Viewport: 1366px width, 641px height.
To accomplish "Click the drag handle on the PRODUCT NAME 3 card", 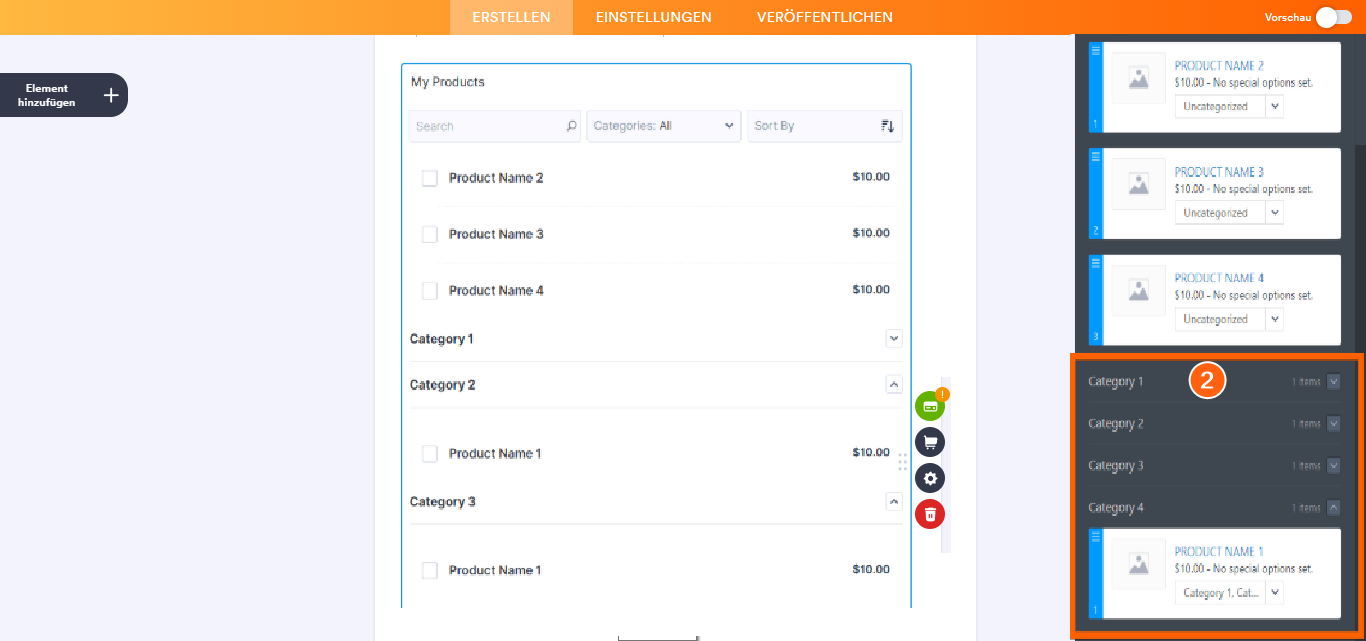I will coord(1095,156).
